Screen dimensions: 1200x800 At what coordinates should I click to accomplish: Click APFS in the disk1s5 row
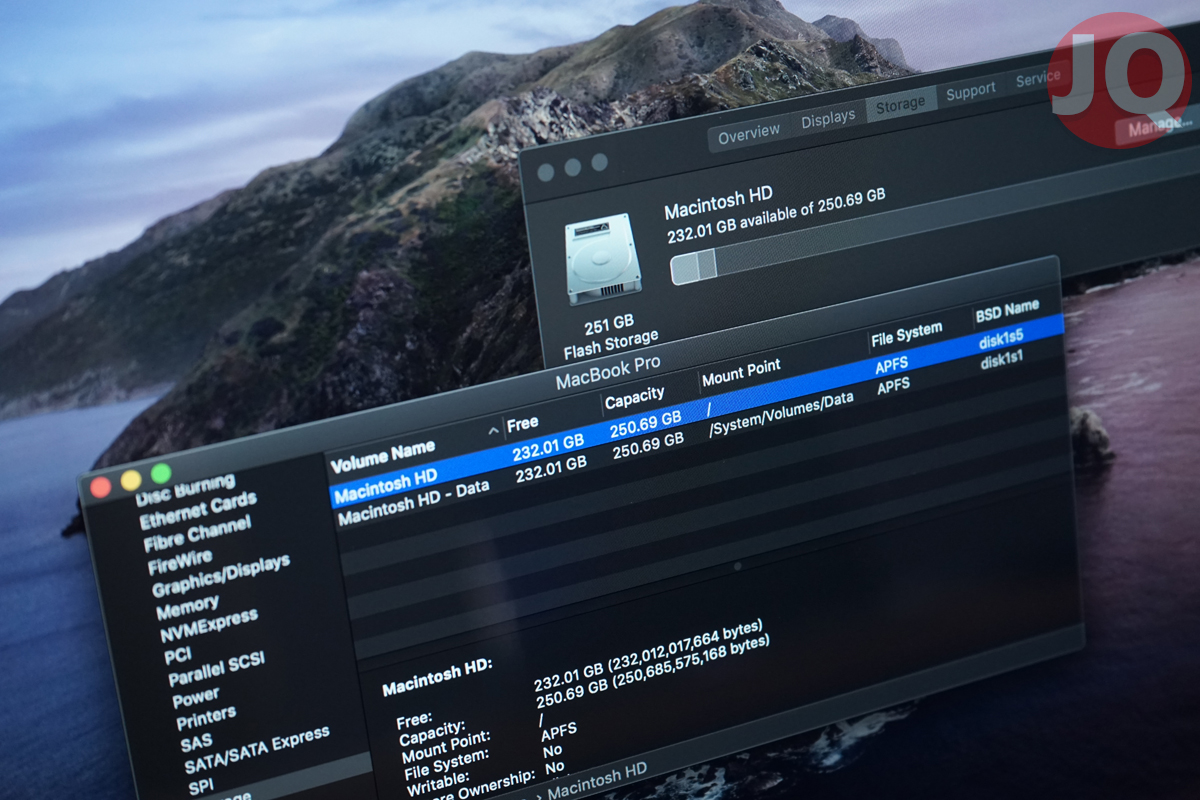(x=892, y=367)
